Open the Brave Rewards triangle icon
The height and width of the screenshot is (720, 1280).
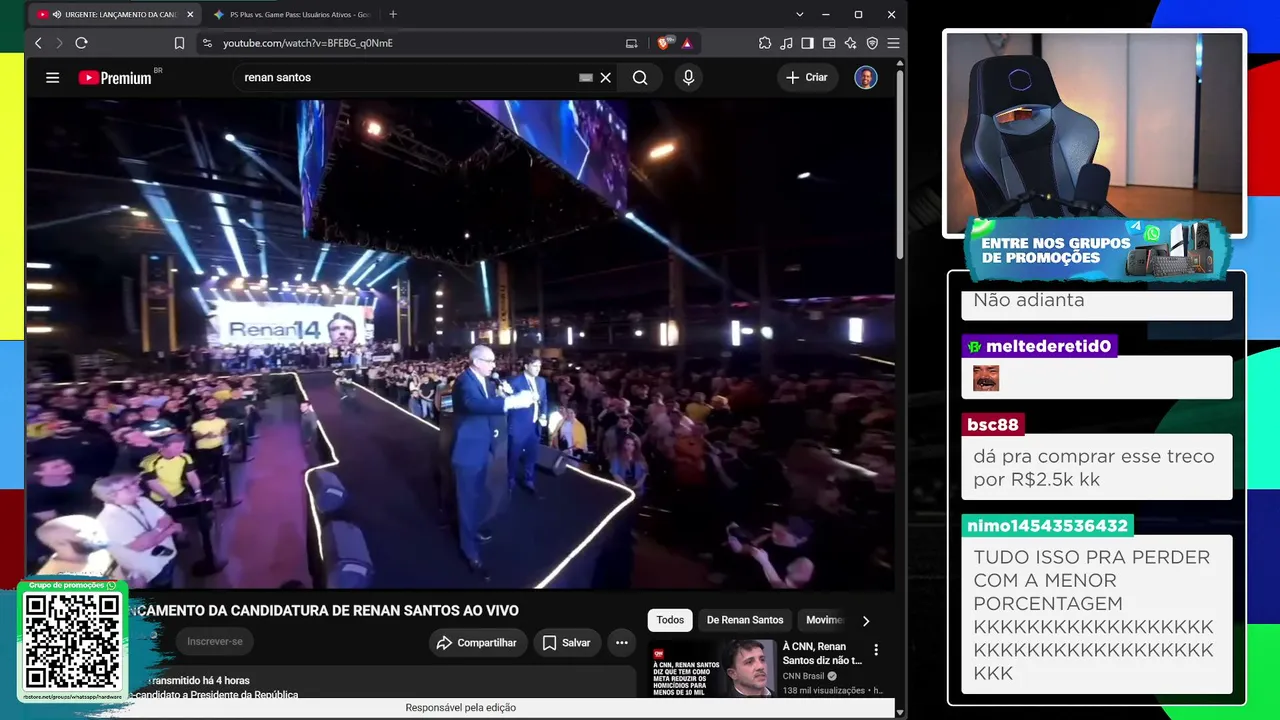(x=687, y=43)
